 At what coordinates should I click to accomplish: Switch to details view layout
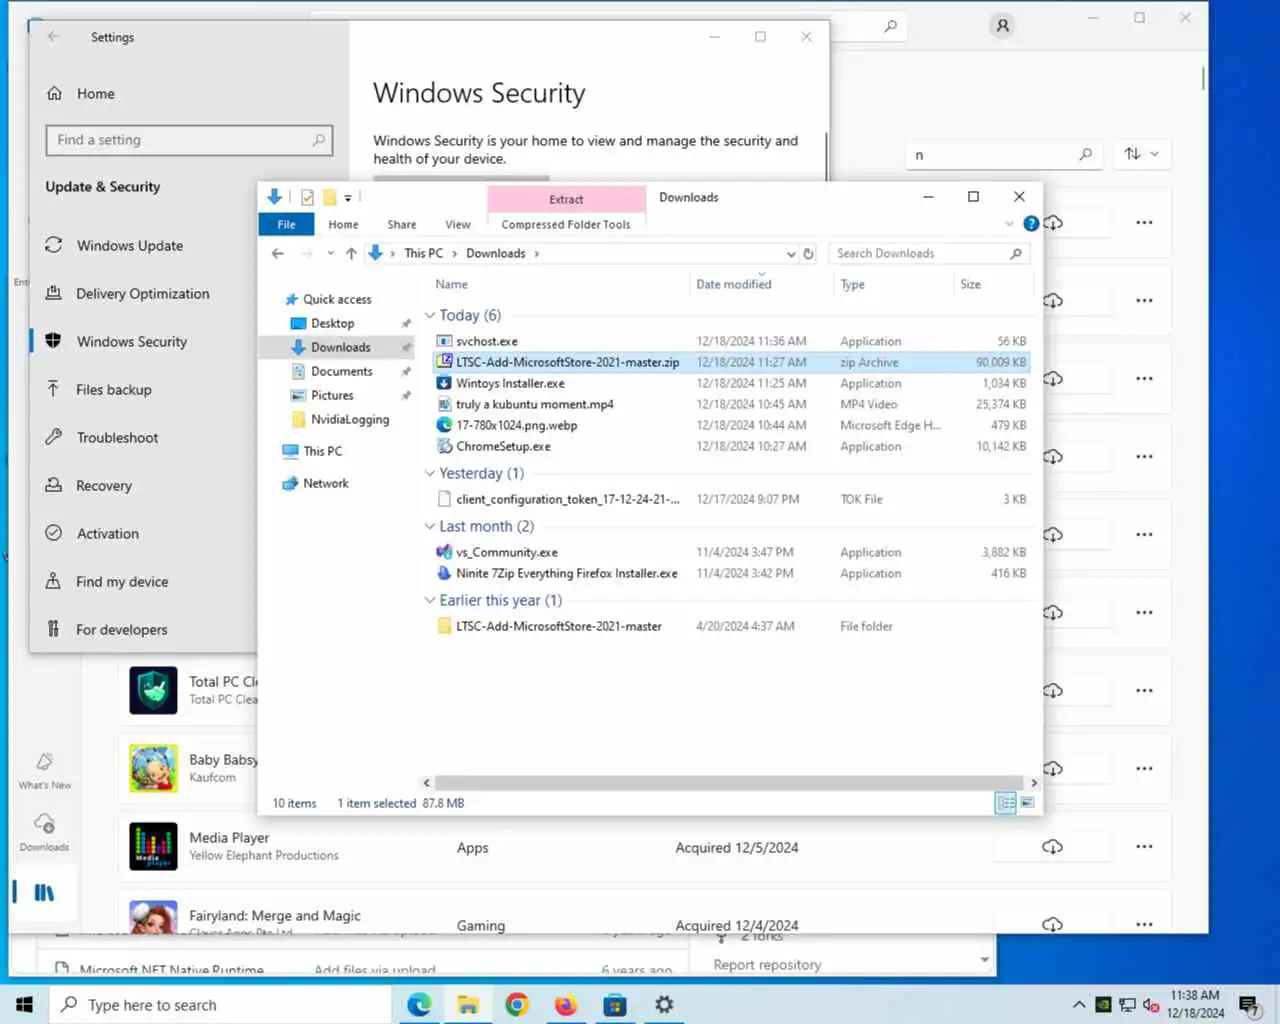1006,803
